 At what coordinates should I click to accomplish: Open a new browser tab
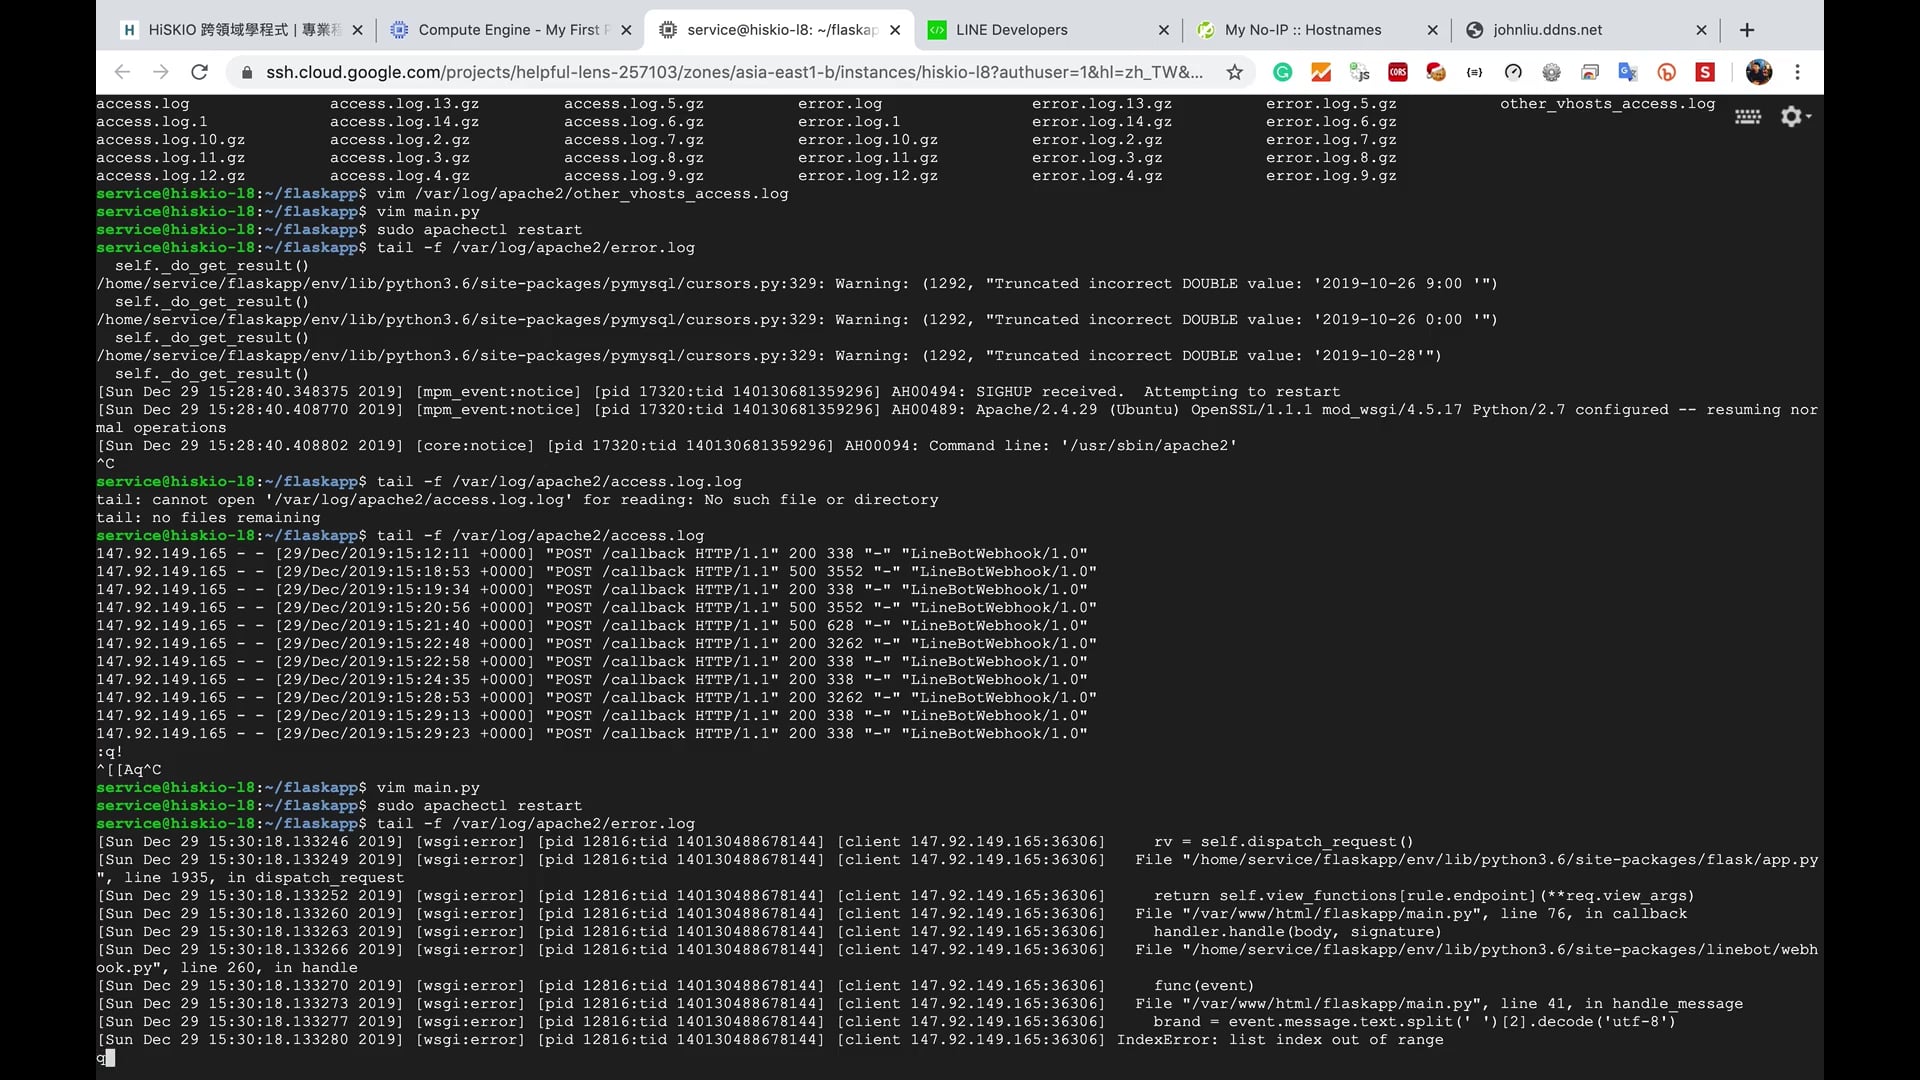pos(1747,30)
